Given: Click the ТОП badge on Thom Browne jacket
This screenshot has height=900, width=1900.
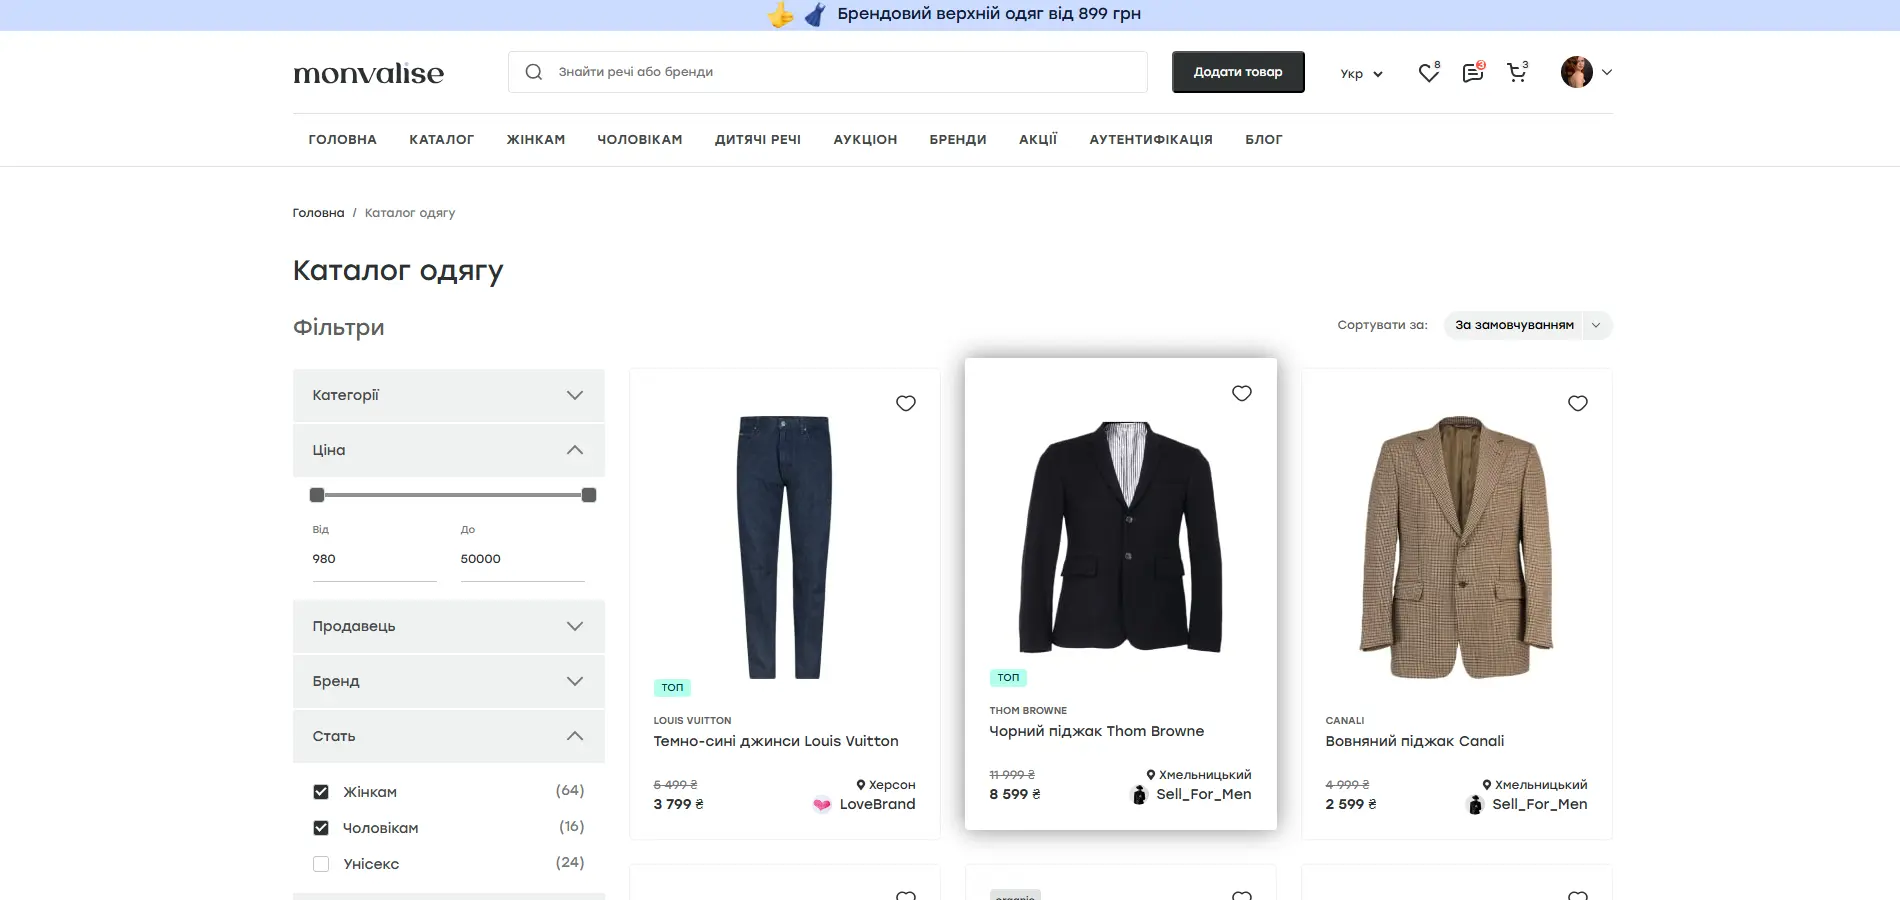Looking at the screenshot, I should pos(1008,678).
